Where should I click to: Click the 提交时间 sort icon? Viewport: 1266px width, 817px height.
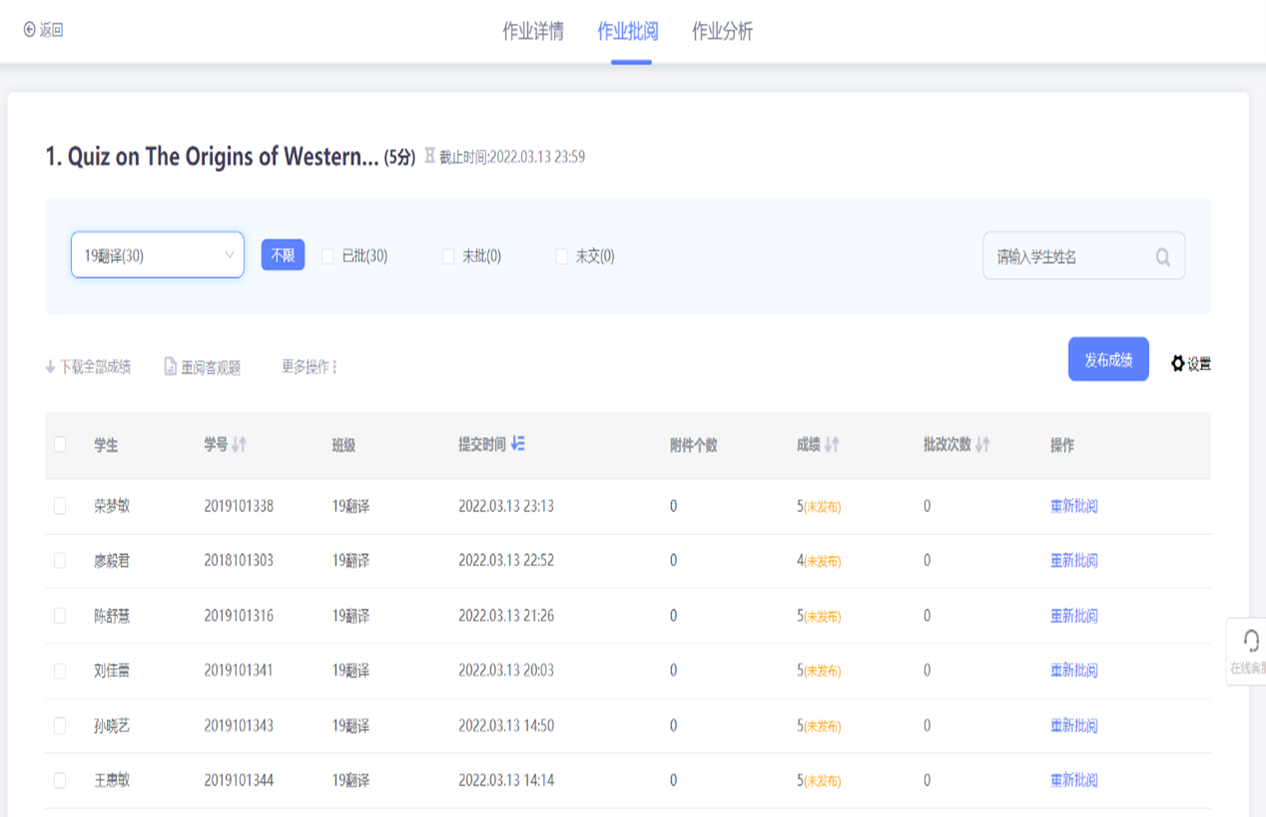(x=518, y=444)
